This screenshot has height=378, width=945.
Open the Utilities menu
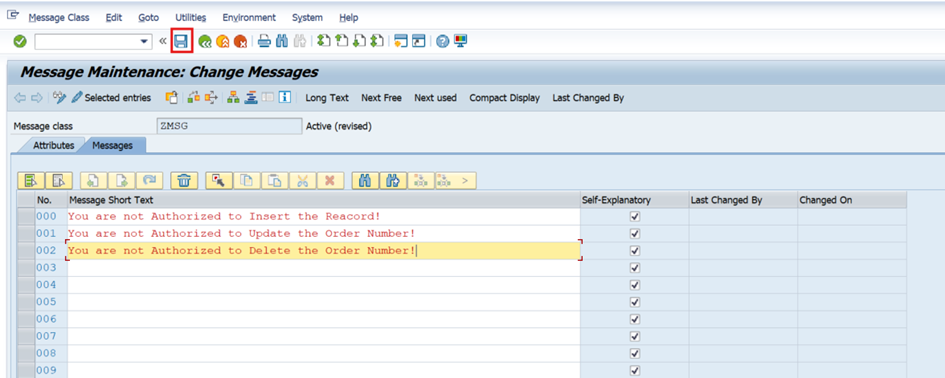pyautogui.click(x=190, y=17)
